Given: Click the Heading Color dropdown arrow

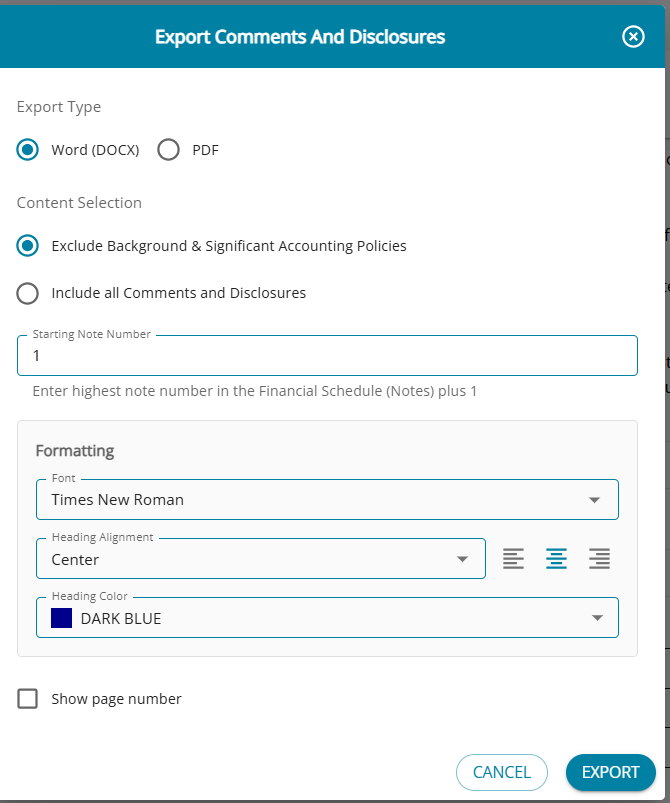Looking at the screenshot, I should pyautogui.click(x=597, y=618).
